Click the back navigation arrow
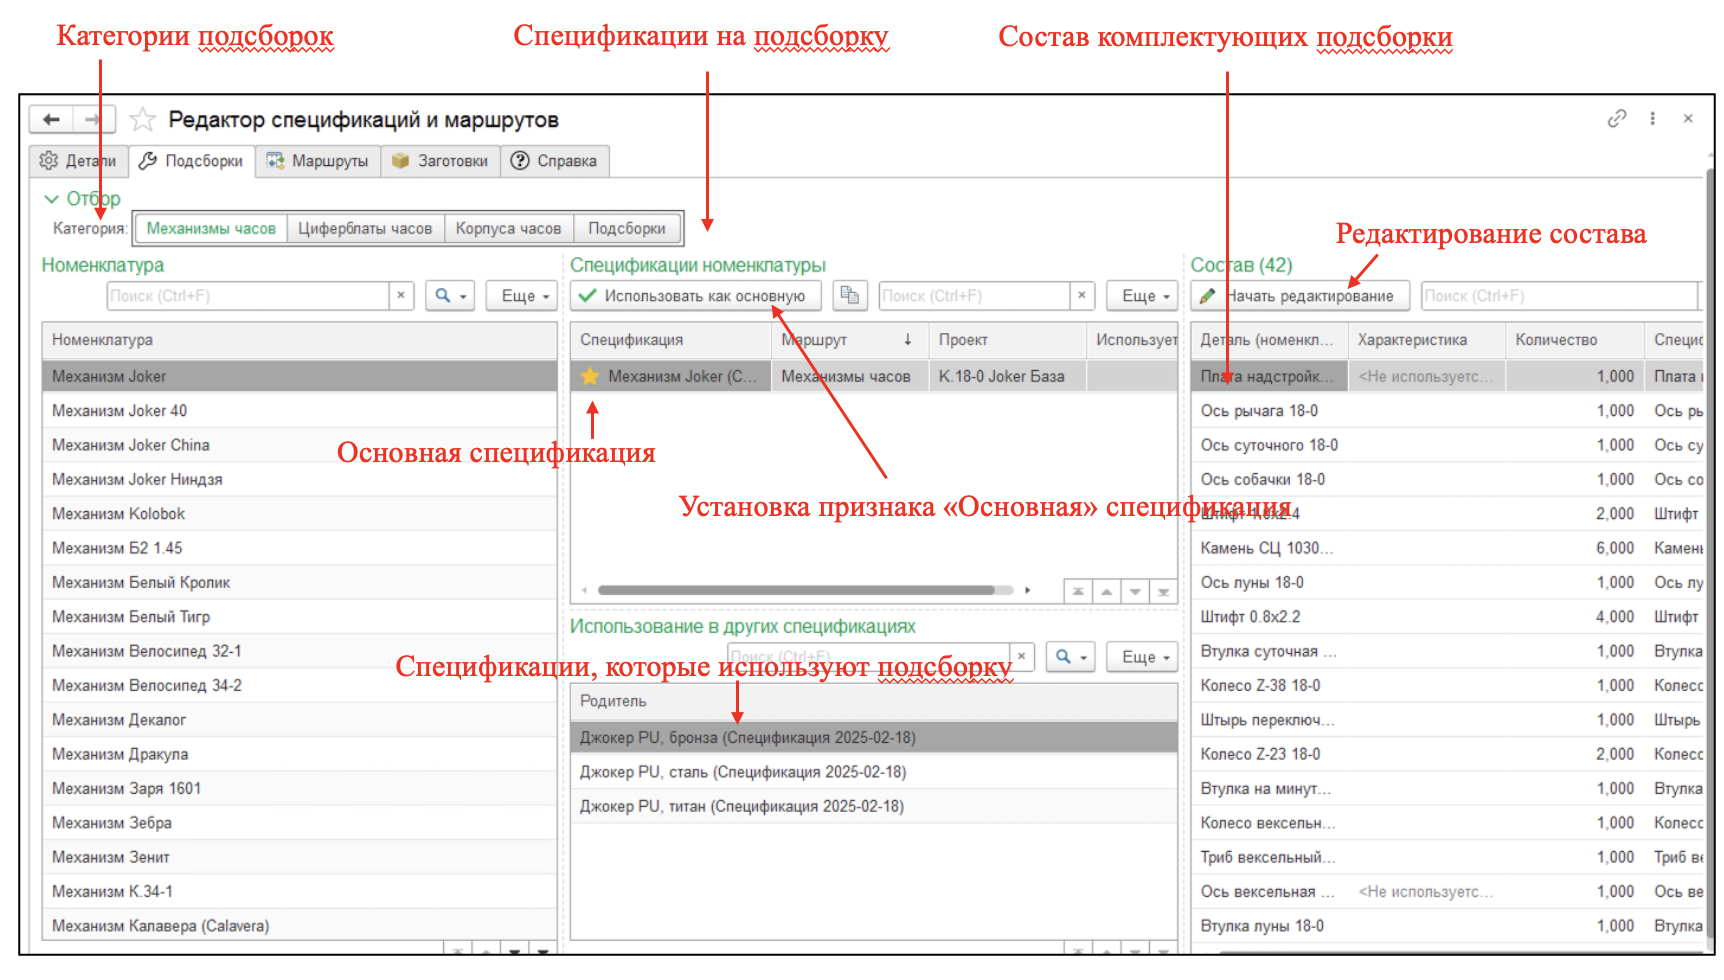 coord(52,120)
